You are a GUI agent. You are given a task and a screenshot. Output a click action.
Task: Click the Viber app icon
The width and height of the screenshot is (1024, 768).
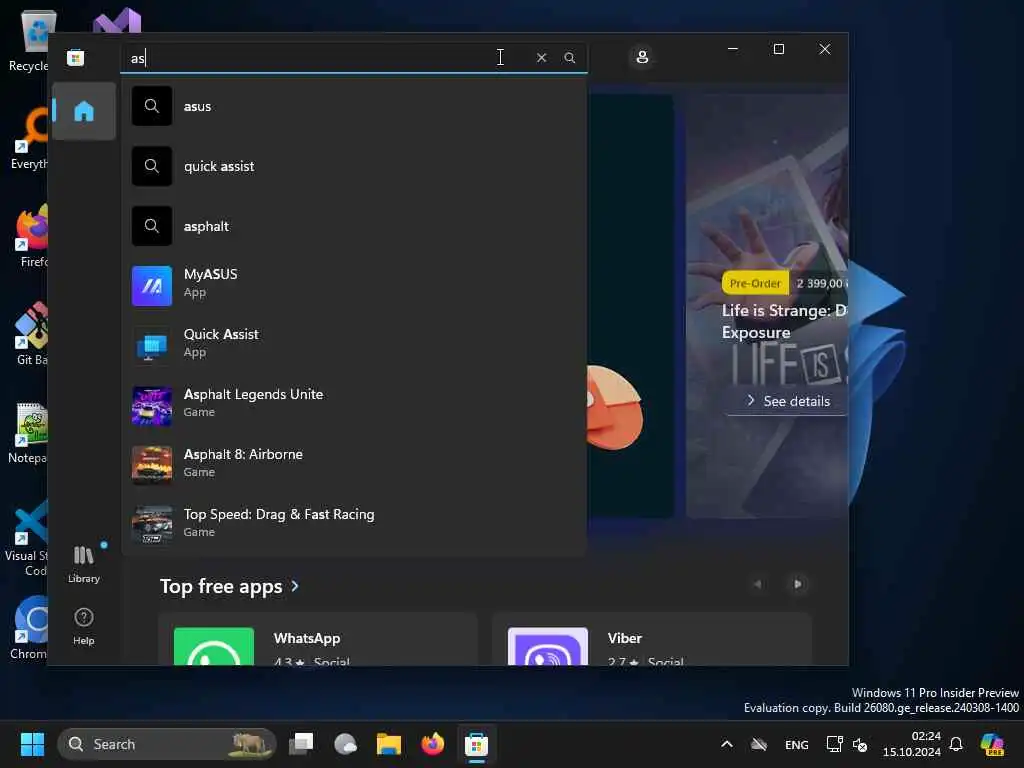(548, 647)
